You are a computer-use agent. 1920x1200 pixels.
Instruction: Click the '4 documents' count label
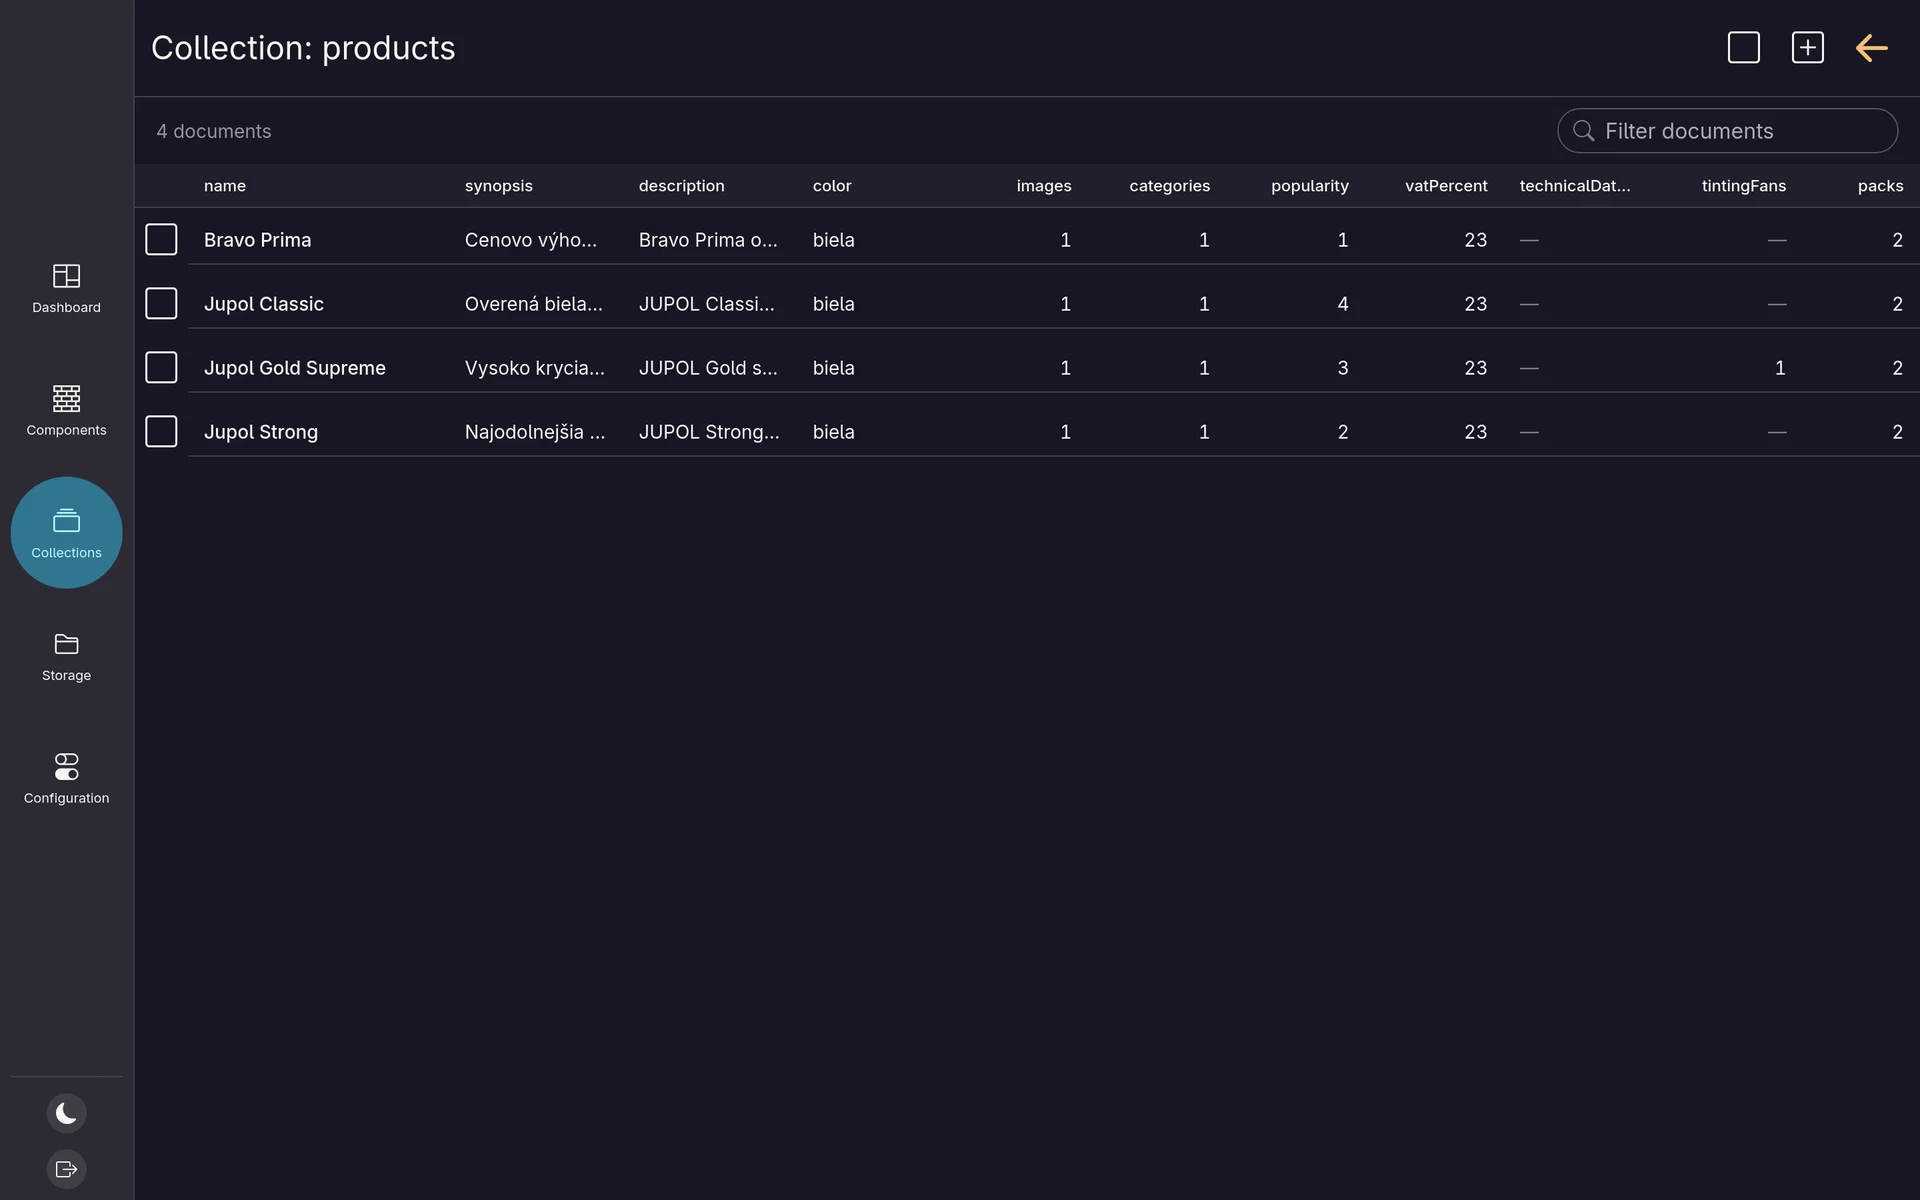[x=213, y=131]
